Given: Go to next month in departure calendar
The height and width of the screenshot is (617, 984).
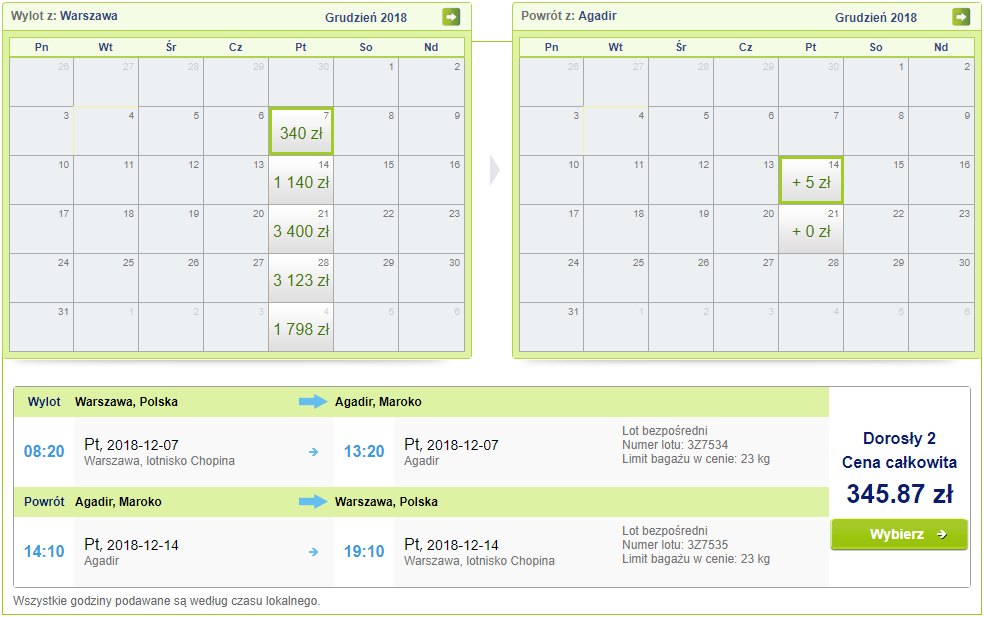Looking at the screenshot, I should click(451, 17).
